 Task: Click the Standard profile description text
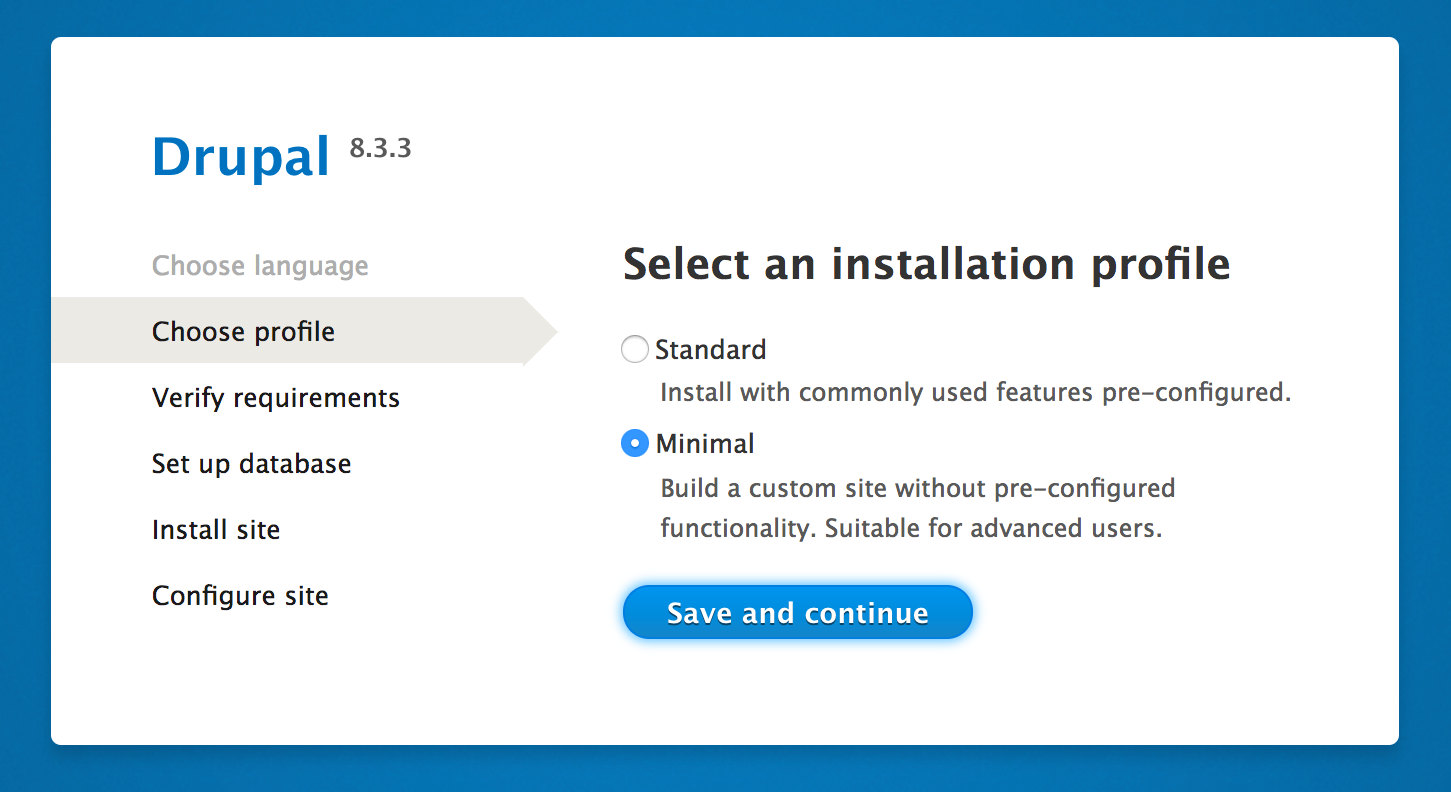pos(975,392)
